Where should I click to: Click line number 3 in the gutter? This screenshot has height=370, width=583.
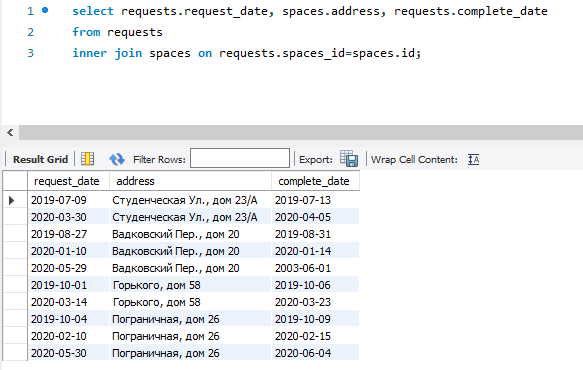point(30,53)
